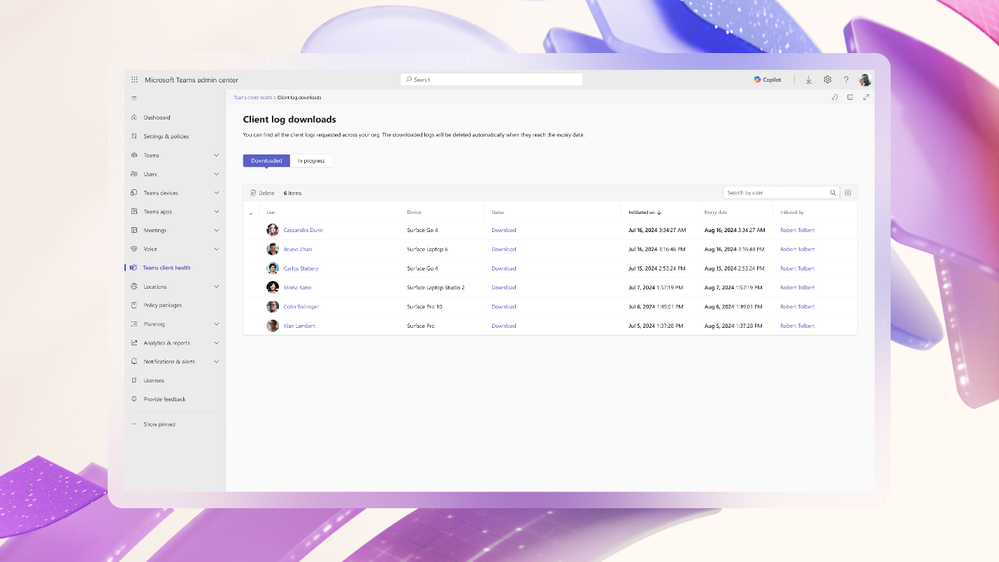Sort by Initiated on column
This screenshot has width=999, height=562.
pyautogui.click(x=645, y=212)
